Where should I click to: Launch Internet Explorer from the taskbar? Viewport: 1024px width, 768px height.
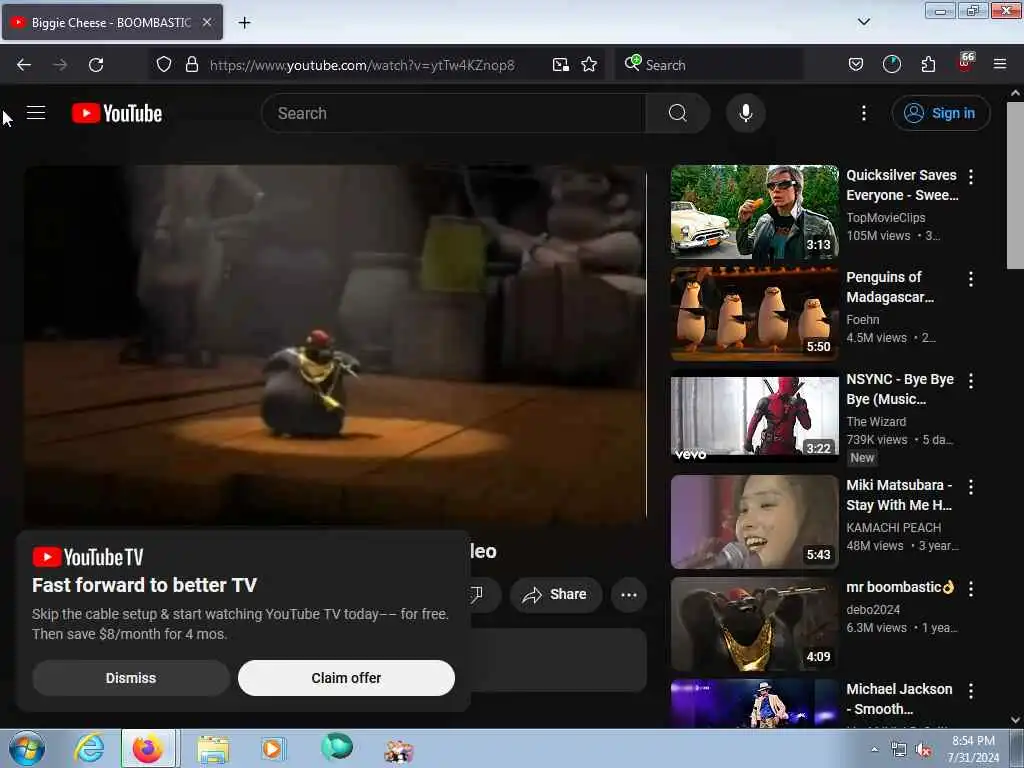click(x=89, y=749)
